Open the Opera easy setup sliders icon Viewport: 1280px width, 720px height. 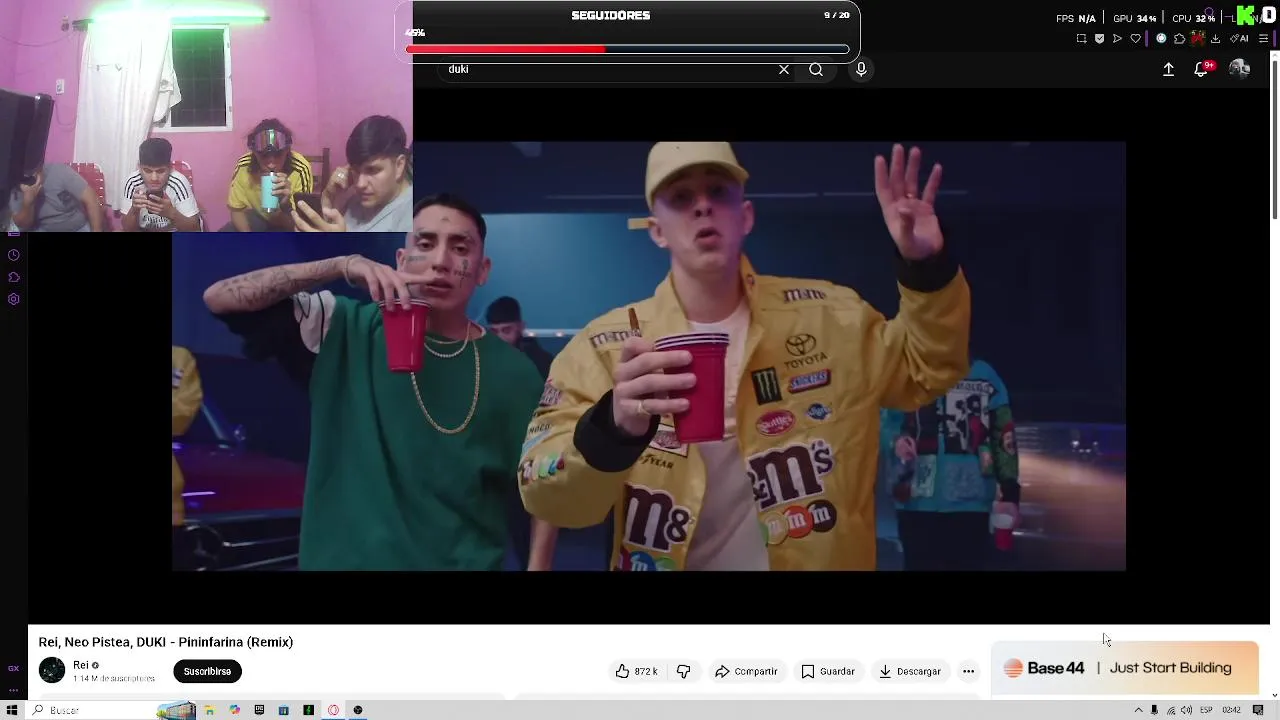click(x=1263, y=38)
